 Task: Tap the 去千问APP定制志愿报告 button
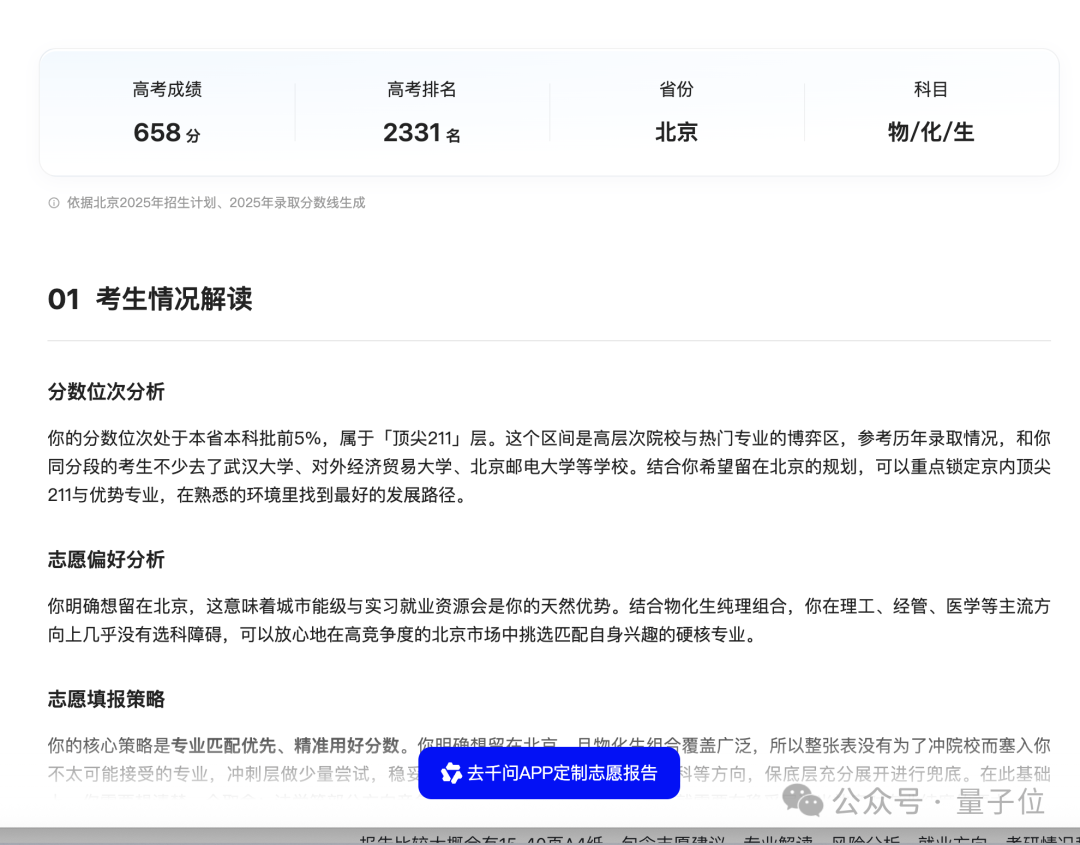click(549, 773)
